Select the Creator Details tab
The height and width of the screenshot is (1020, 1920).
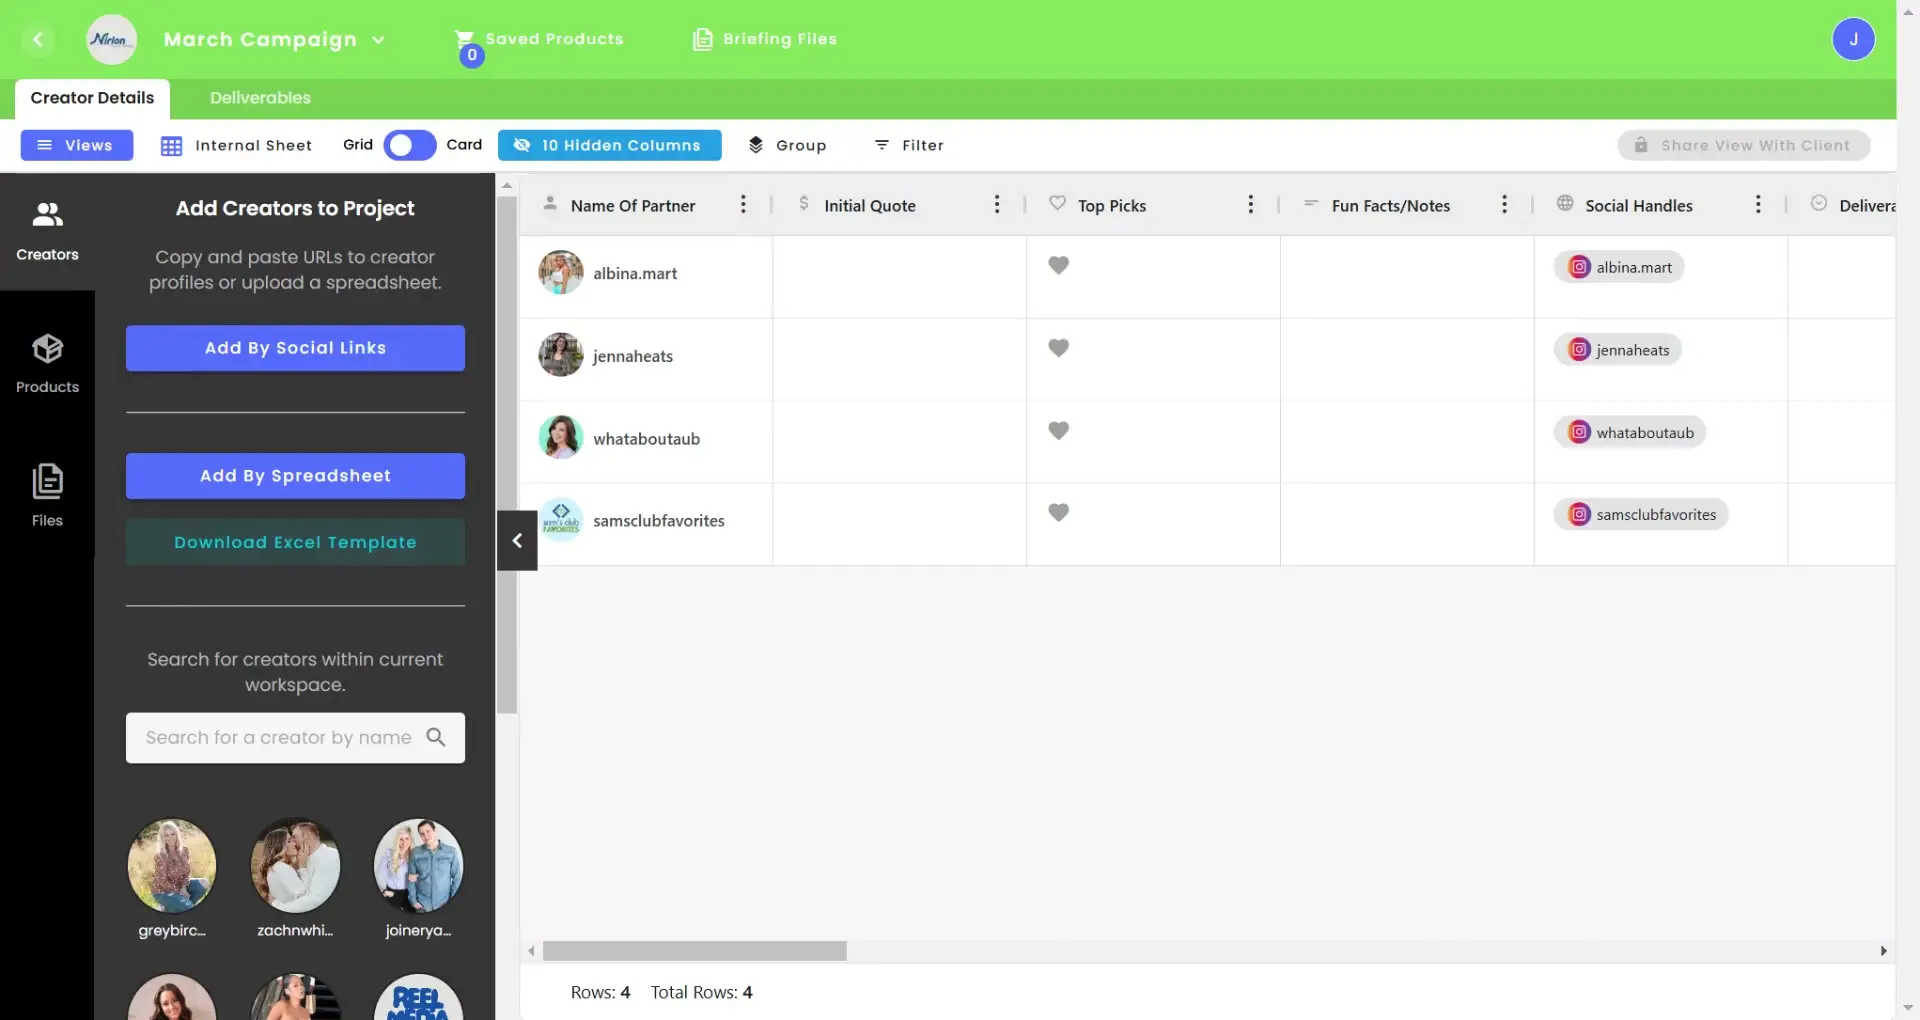[x=91, y=97]
